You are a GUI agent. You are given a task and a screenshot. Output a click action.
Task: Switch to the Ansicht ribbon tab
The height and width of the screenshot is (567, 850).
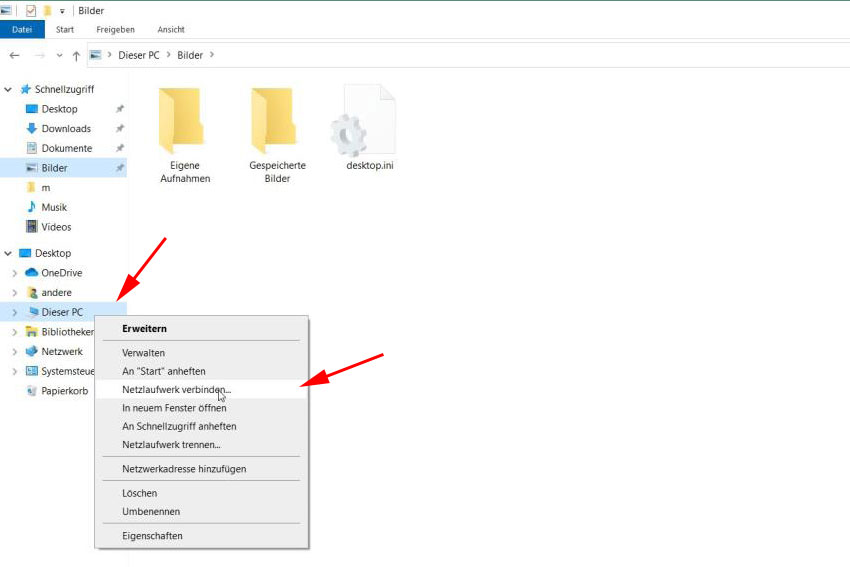coord(170,30)
